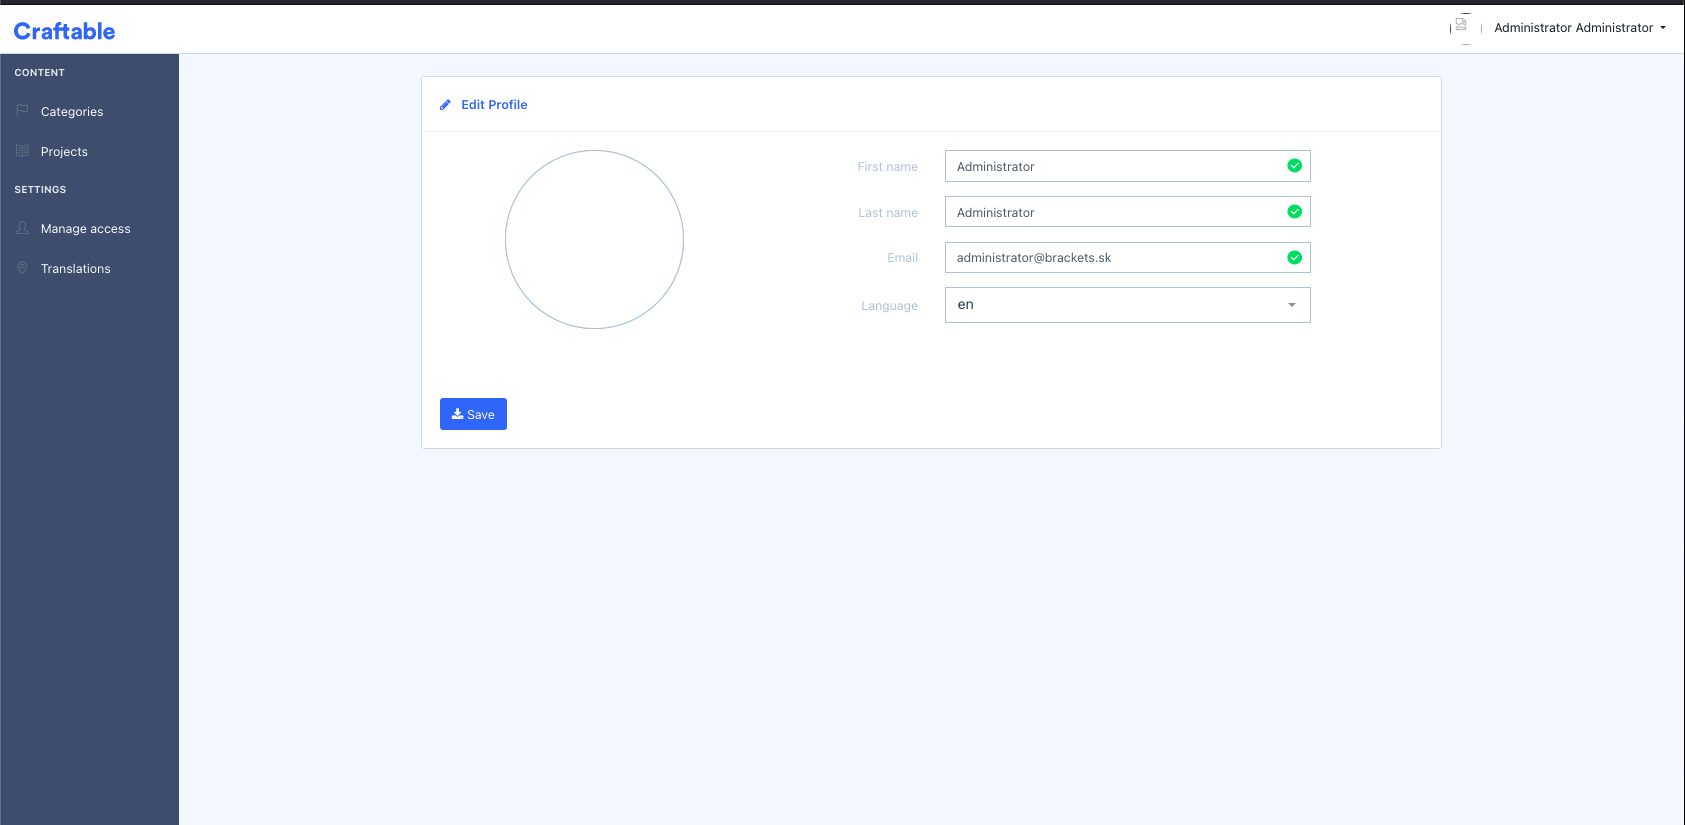Click the Edit Profile heading text

(x=494, y=104)
